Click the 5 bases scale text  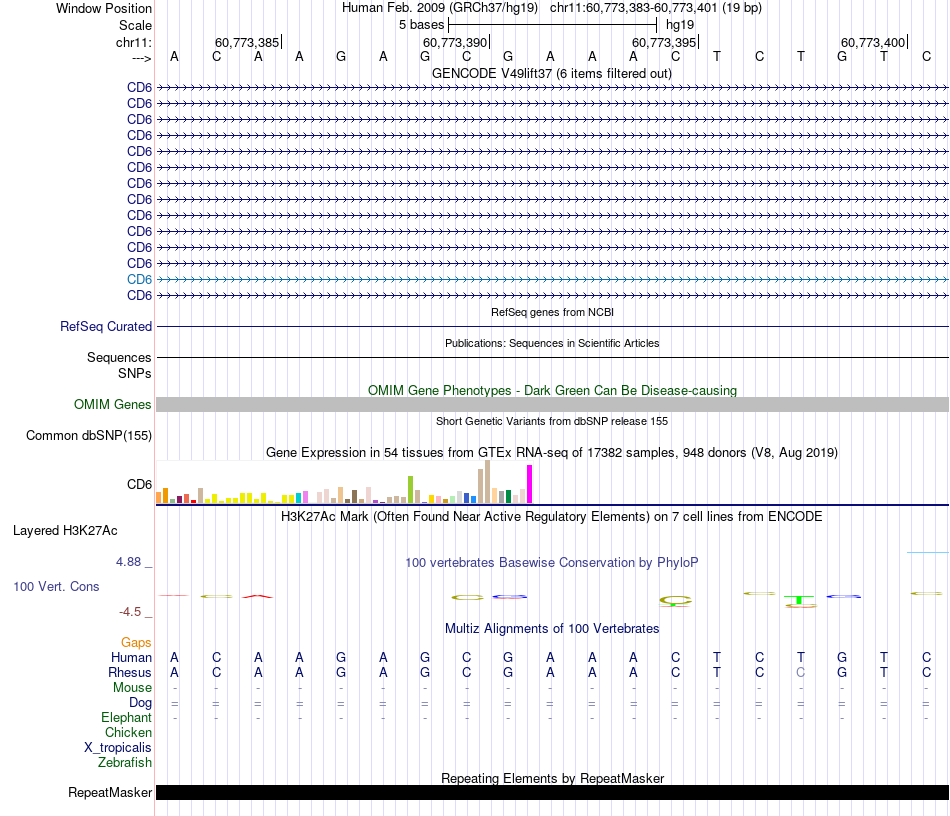pos(421,25)
